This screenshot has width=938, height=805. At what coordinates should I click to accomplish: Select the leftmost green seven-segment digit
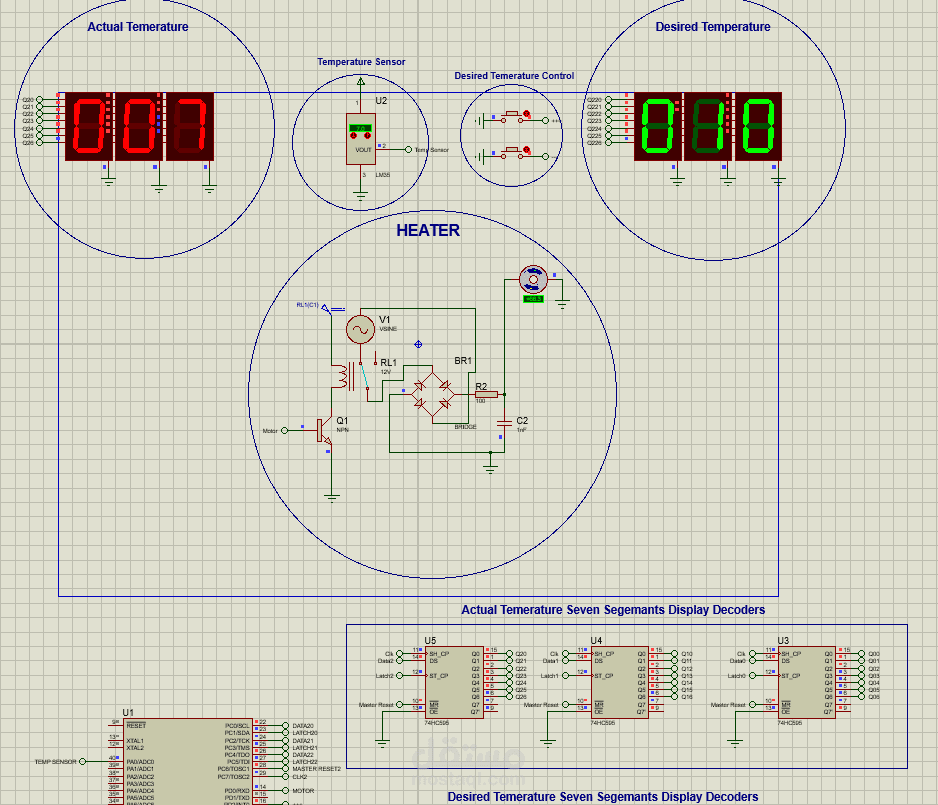pos(657,126)
